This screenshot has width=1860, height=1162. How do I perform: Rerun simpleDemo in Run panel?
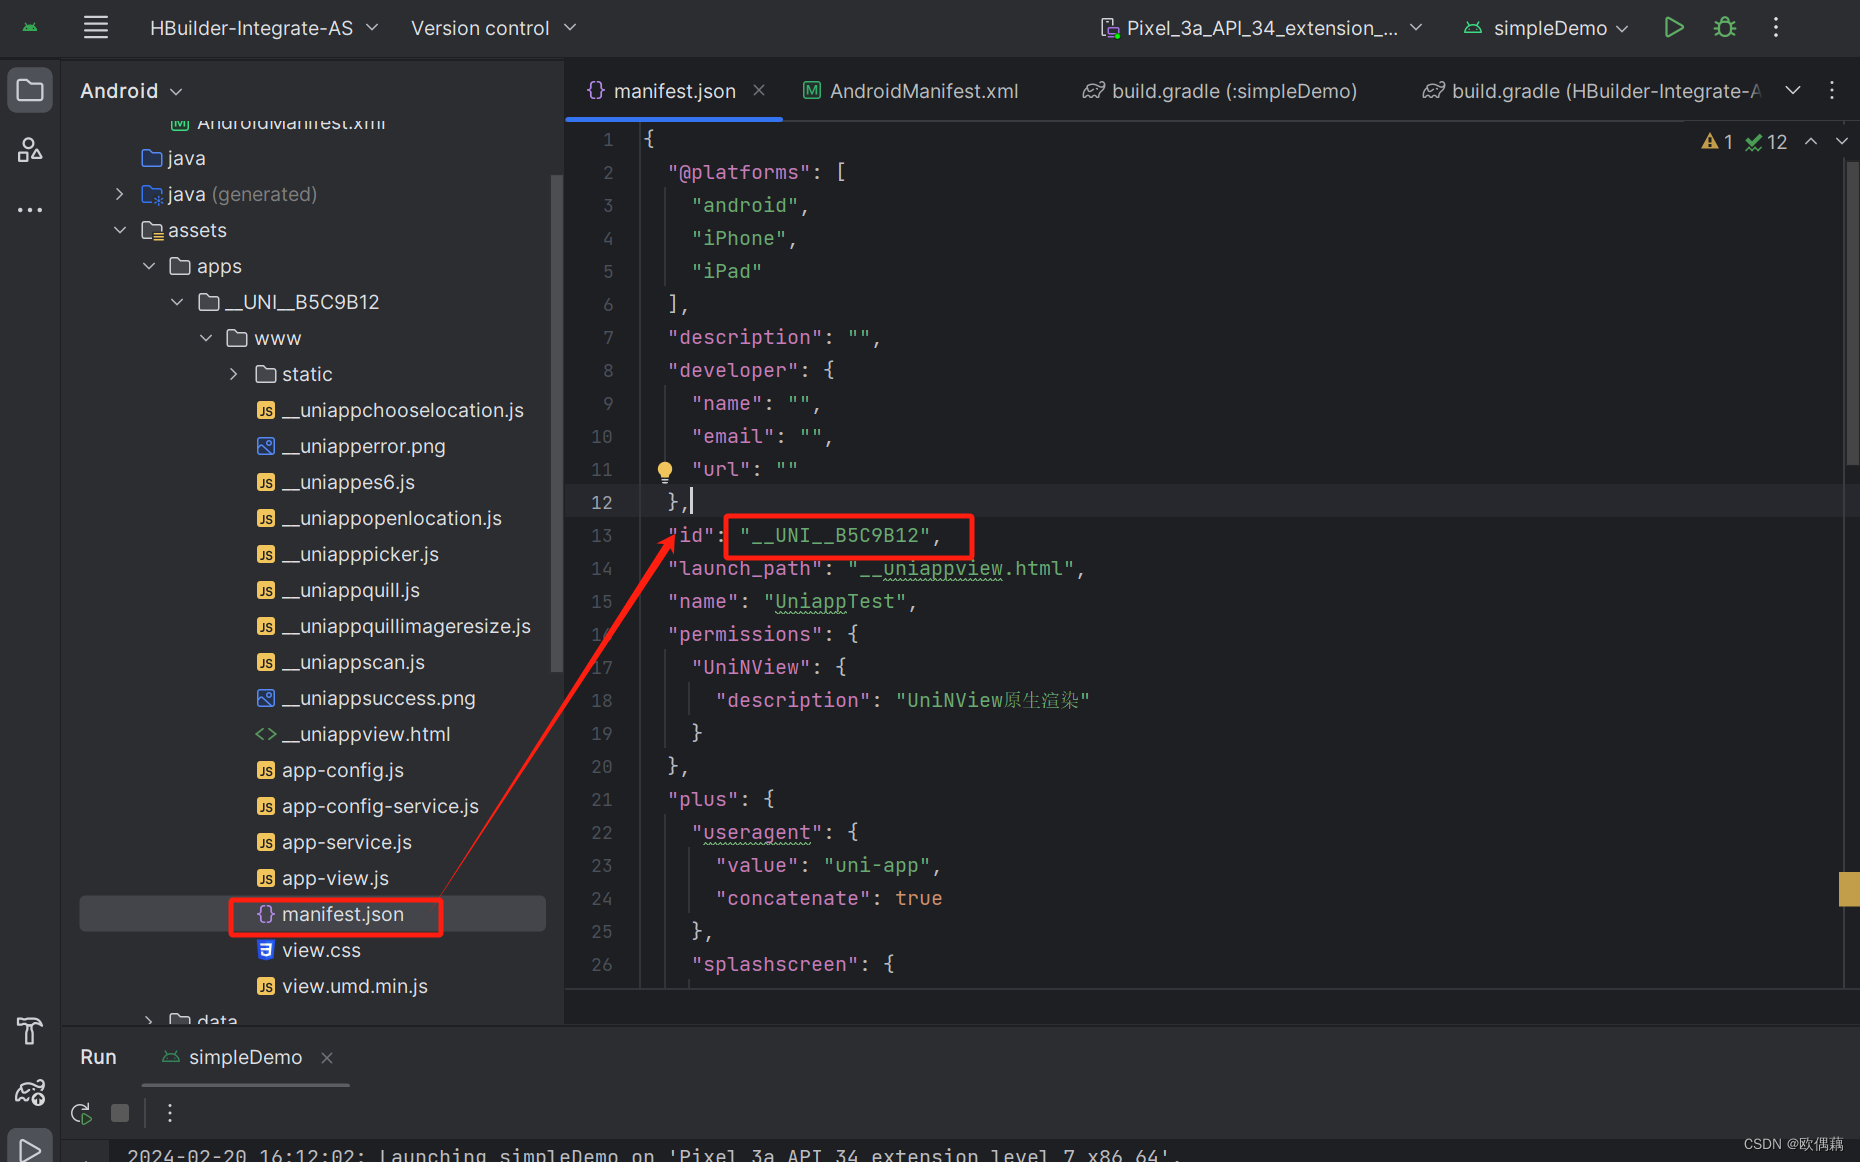click(x=81, y=1113)
